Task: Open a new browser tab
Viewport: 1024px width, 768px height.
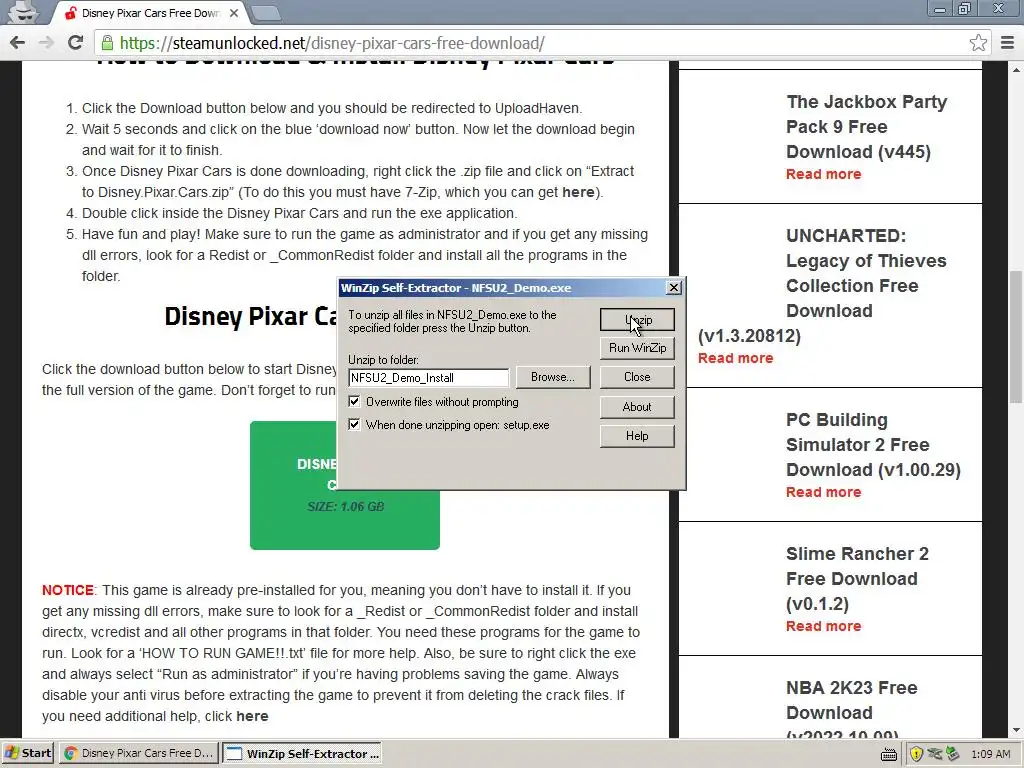Action: [x=264, y=13]
